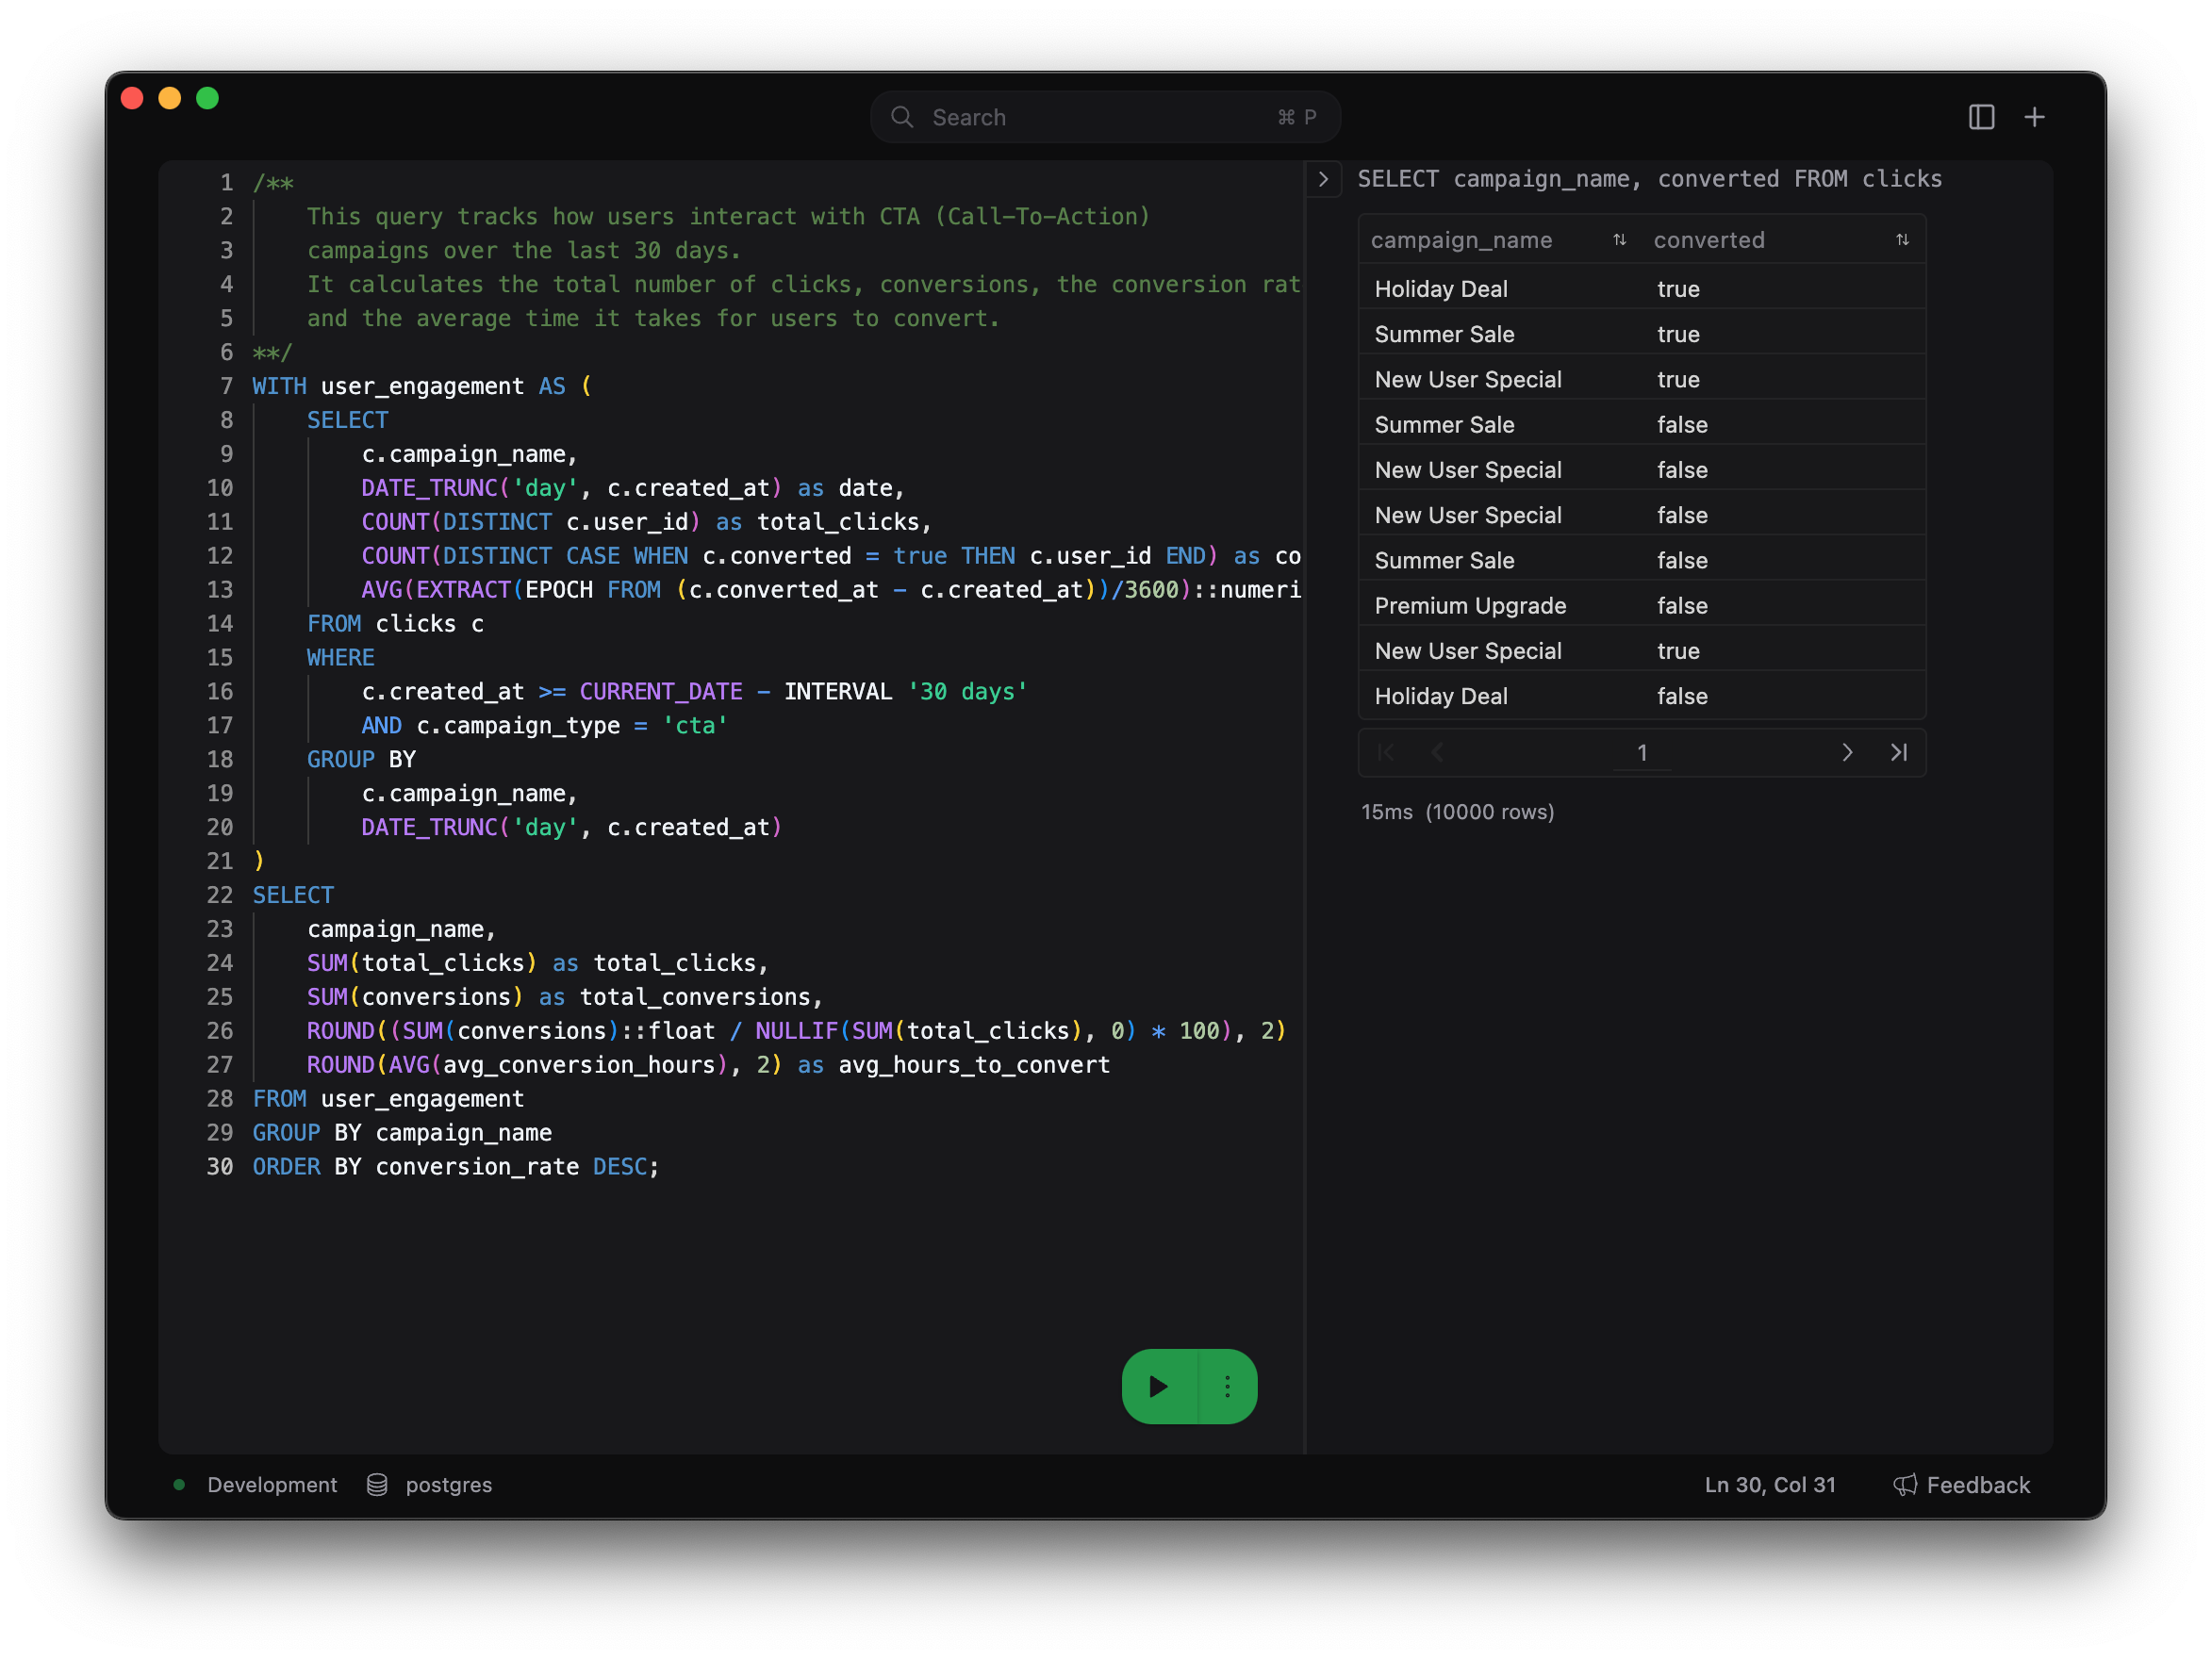Maximize window with green traffic light
The image size is (2212, 1659).
[x=208, y=97]
